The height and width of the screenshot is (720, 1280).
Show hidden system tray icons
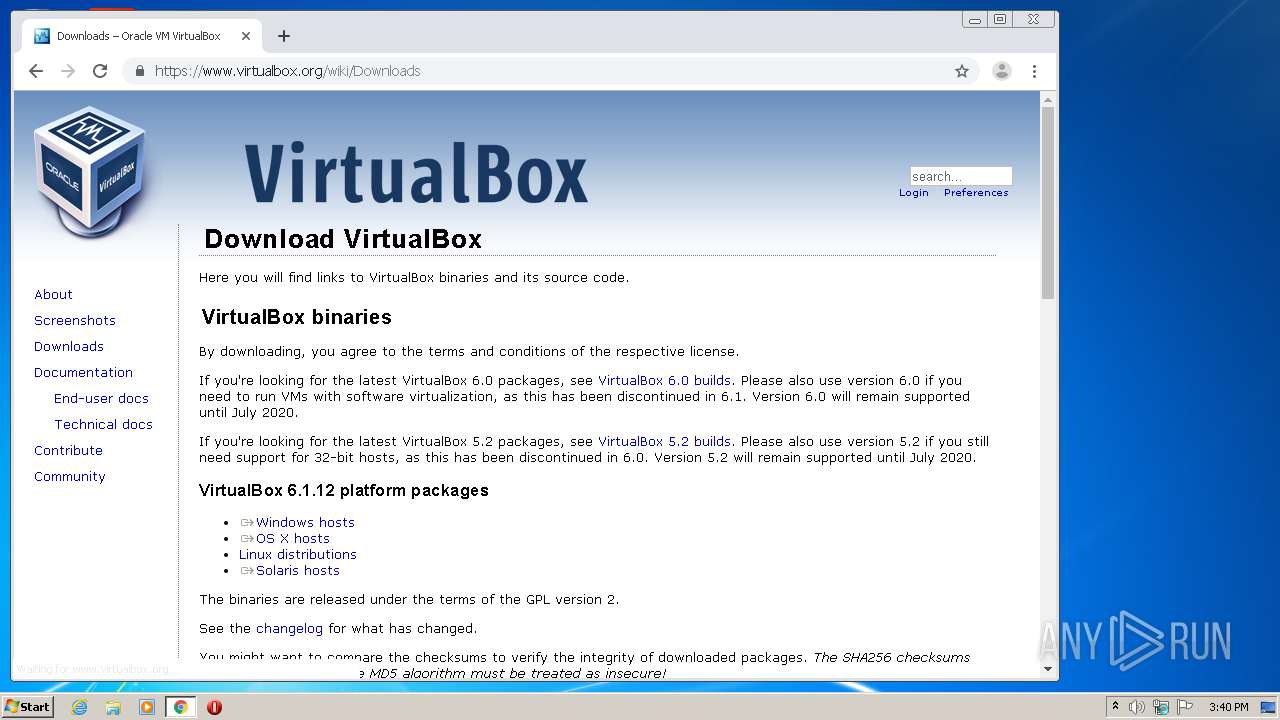click(1115, 707)
